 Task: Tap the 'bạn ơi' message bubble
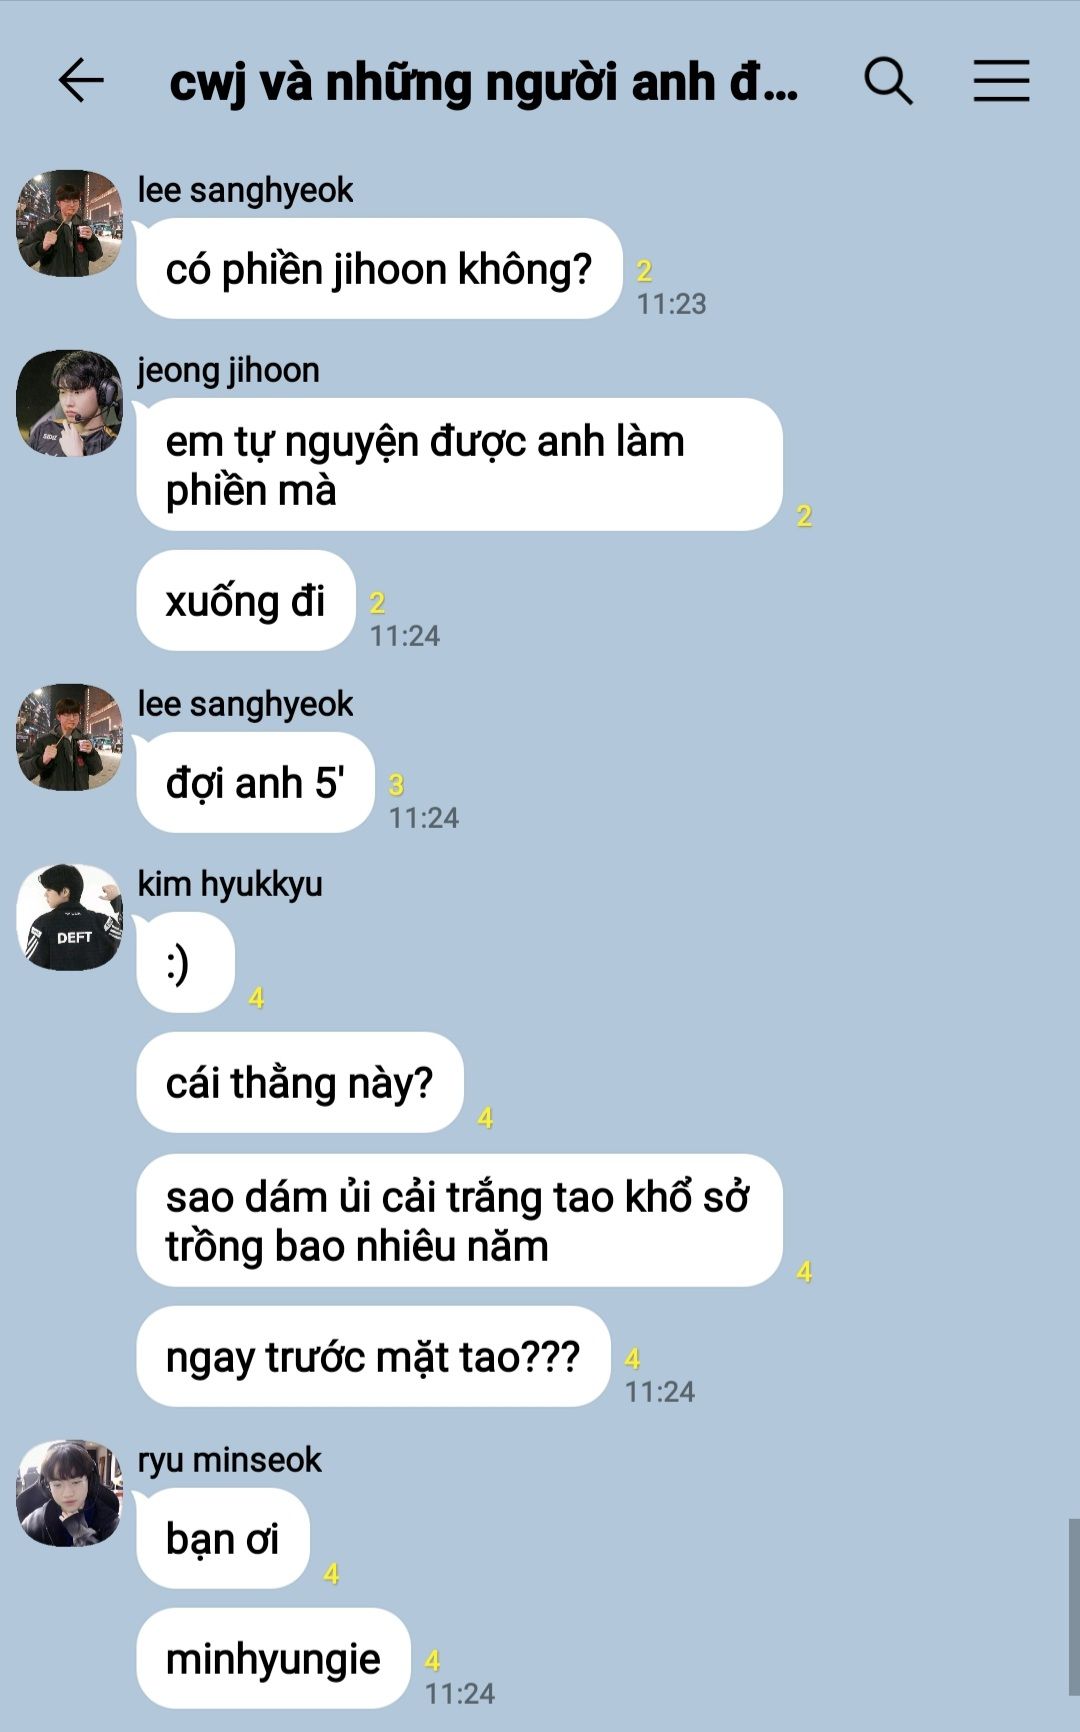223,1539
